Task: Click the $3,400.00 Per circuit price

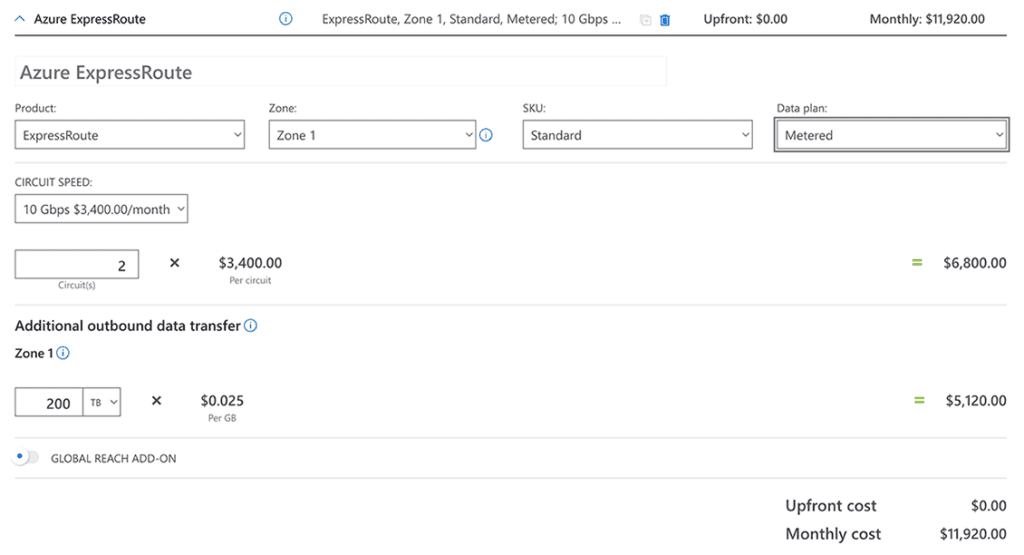Action: (x=250, y=263)
